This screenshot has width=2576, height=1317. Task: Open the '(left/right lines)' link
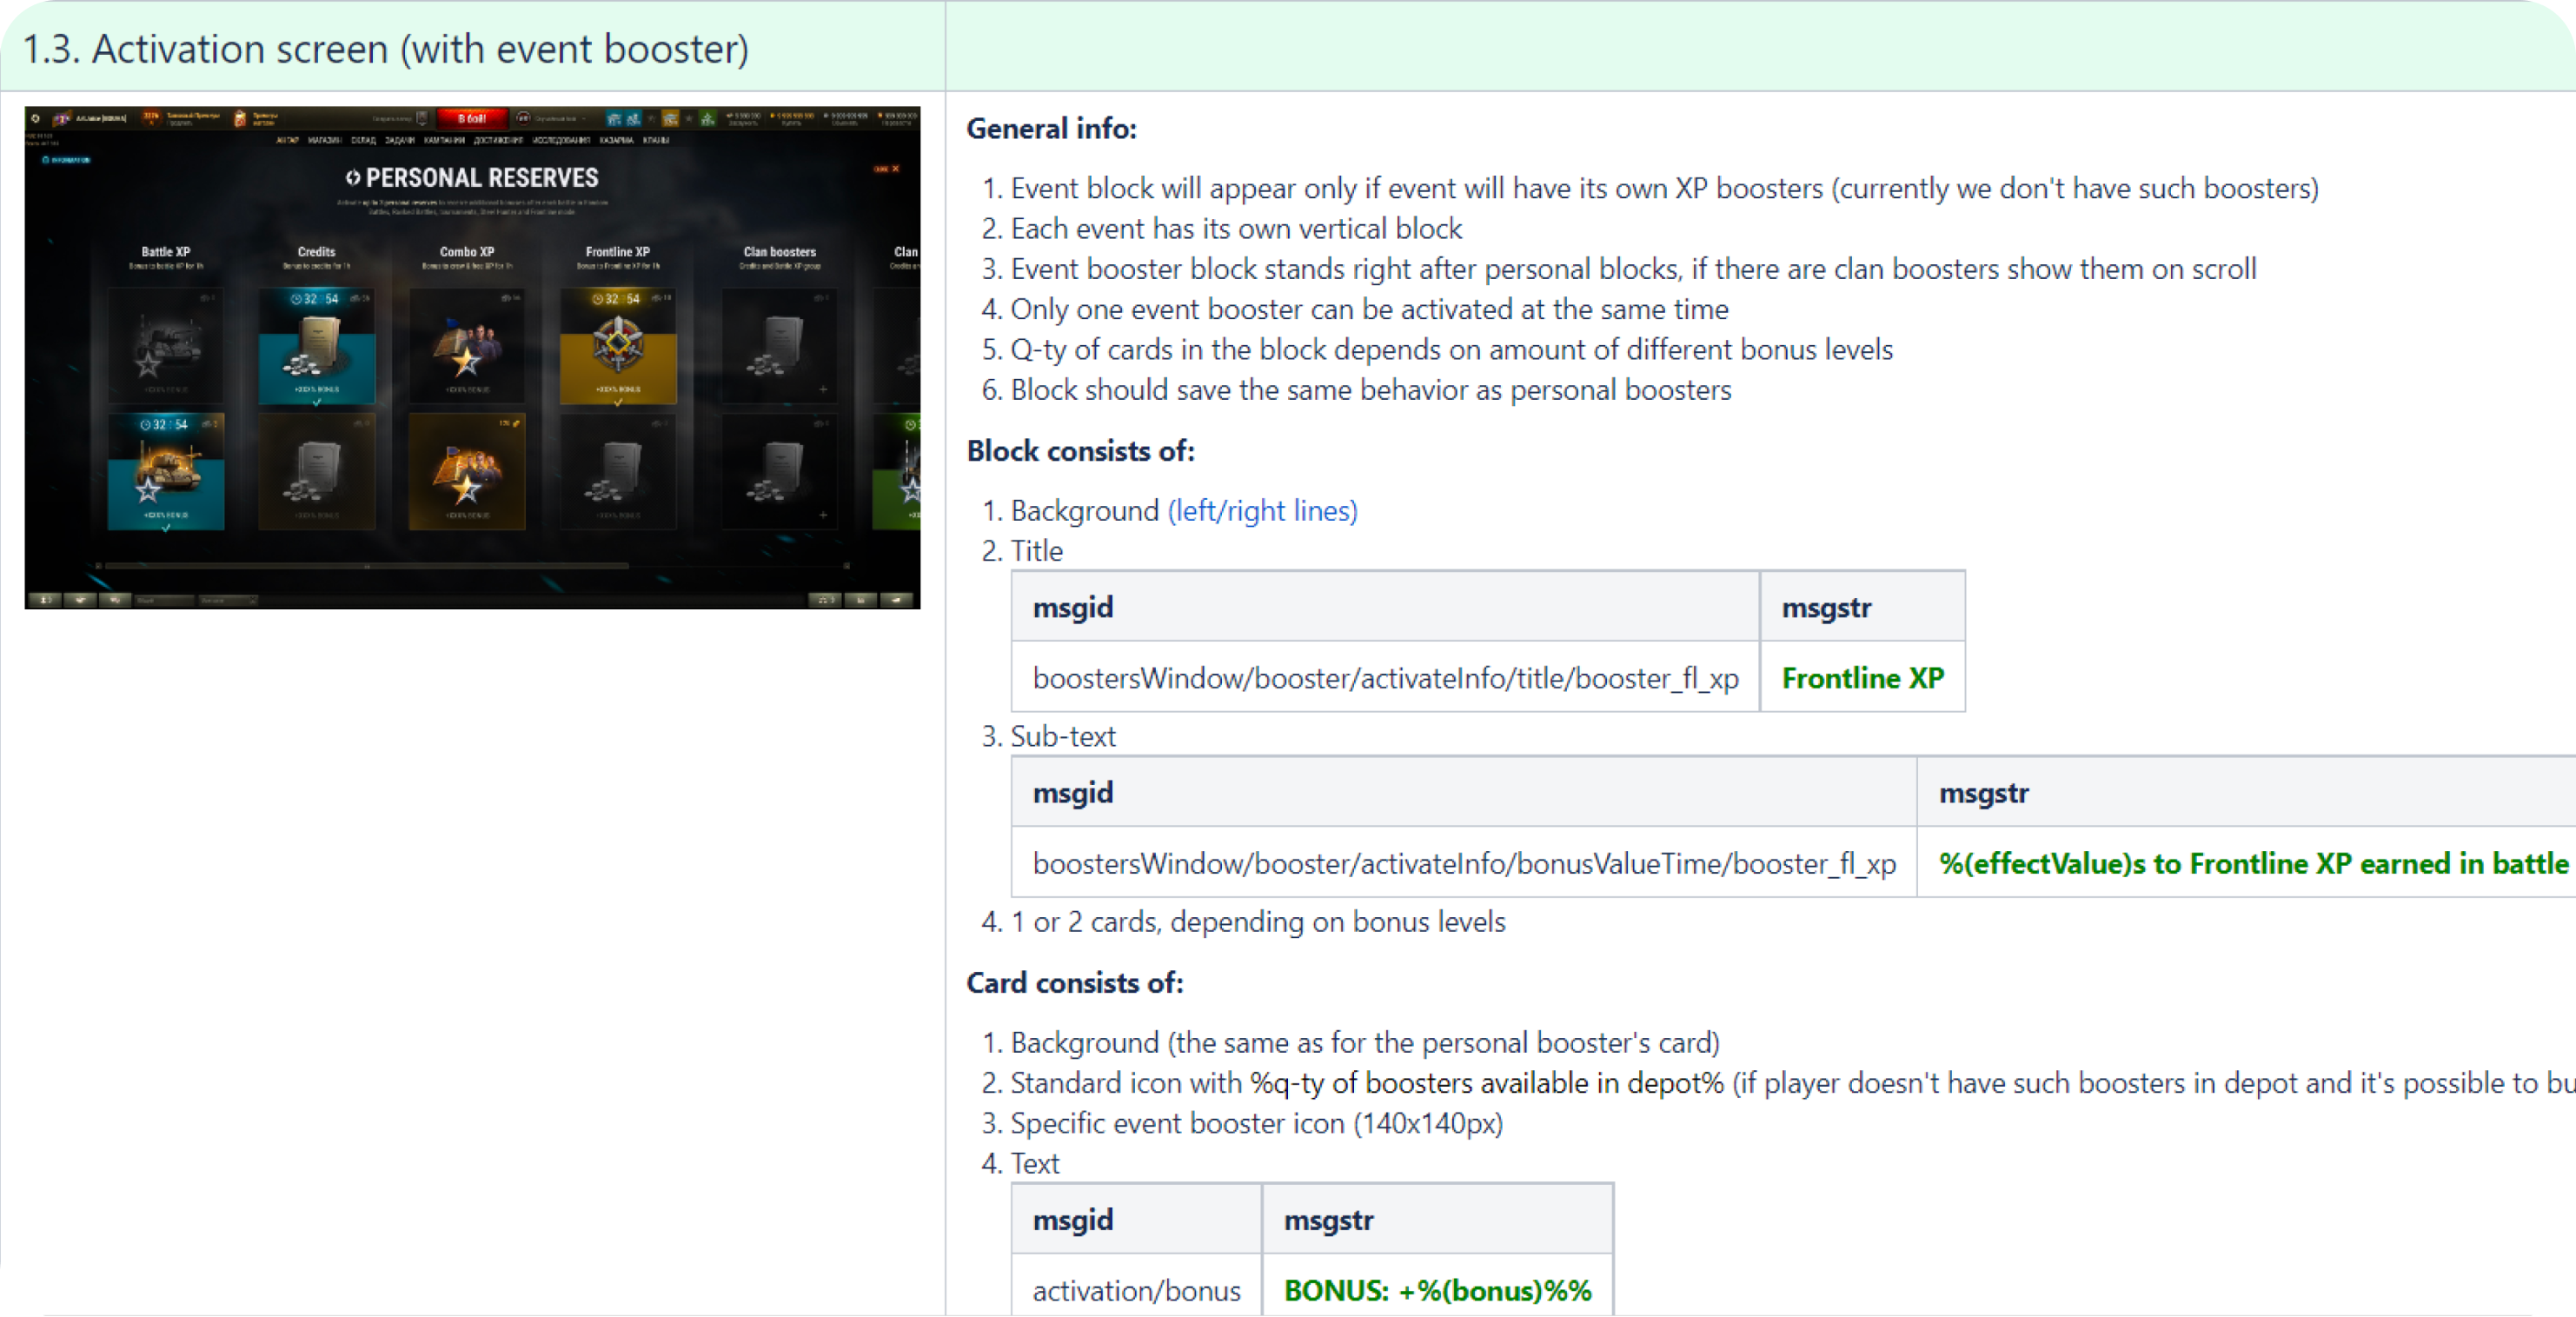[x=1262, y=511]
